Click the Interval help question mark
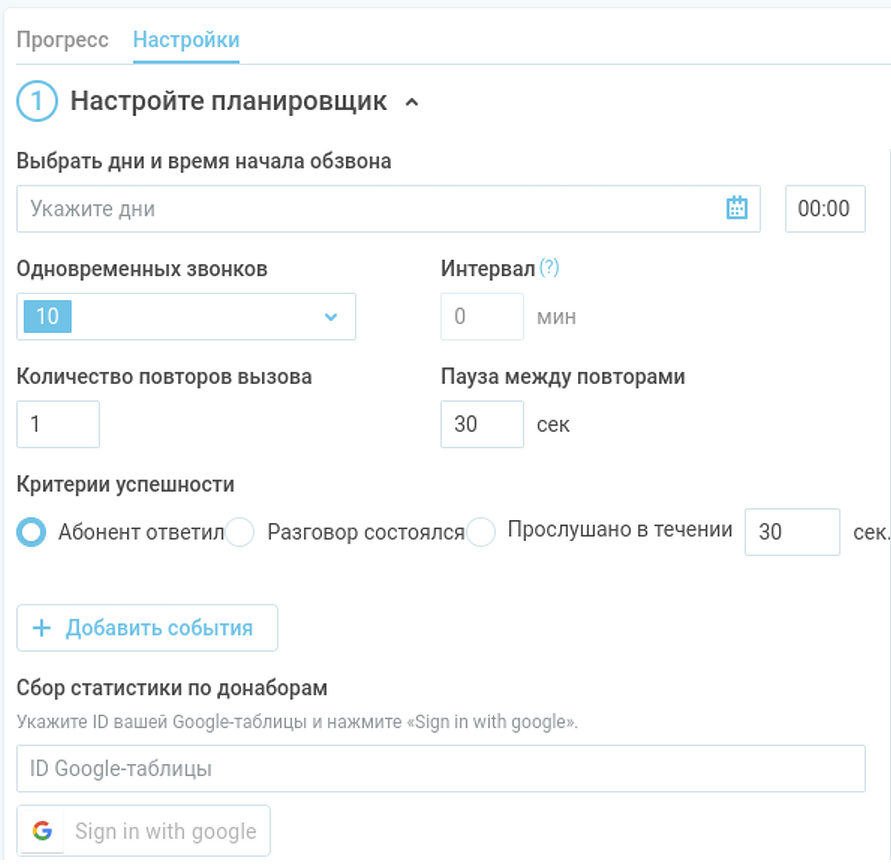Image resolution: width=891 pixels, height=868 pixels. click(549, 268)
